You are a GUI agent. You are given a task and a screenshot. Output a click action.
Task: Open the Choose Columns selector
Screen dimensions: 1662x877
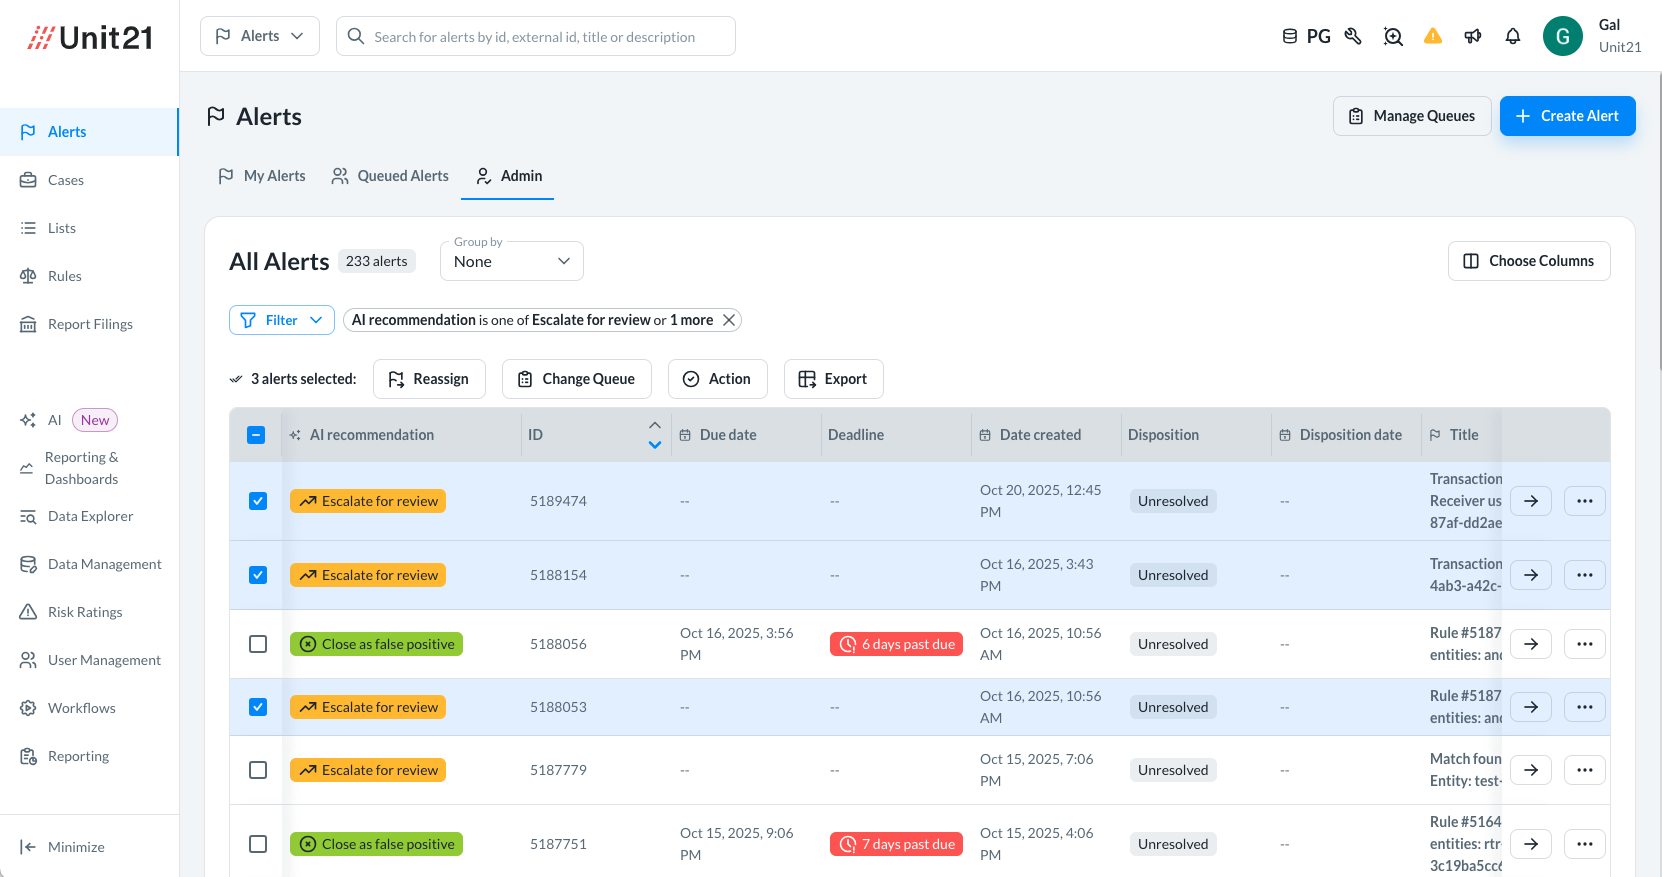click(x=1529, y=261)
